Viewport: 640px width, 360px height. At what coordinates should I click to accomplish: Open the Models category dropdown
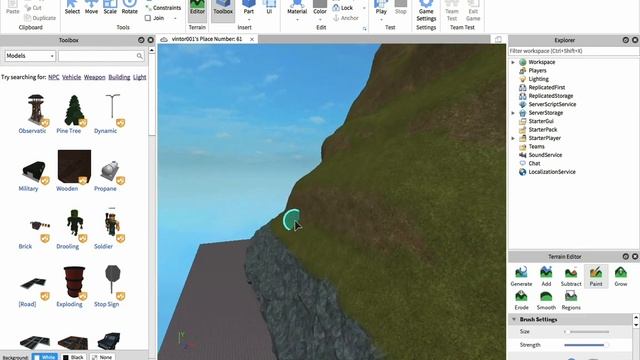coord(30,56)
